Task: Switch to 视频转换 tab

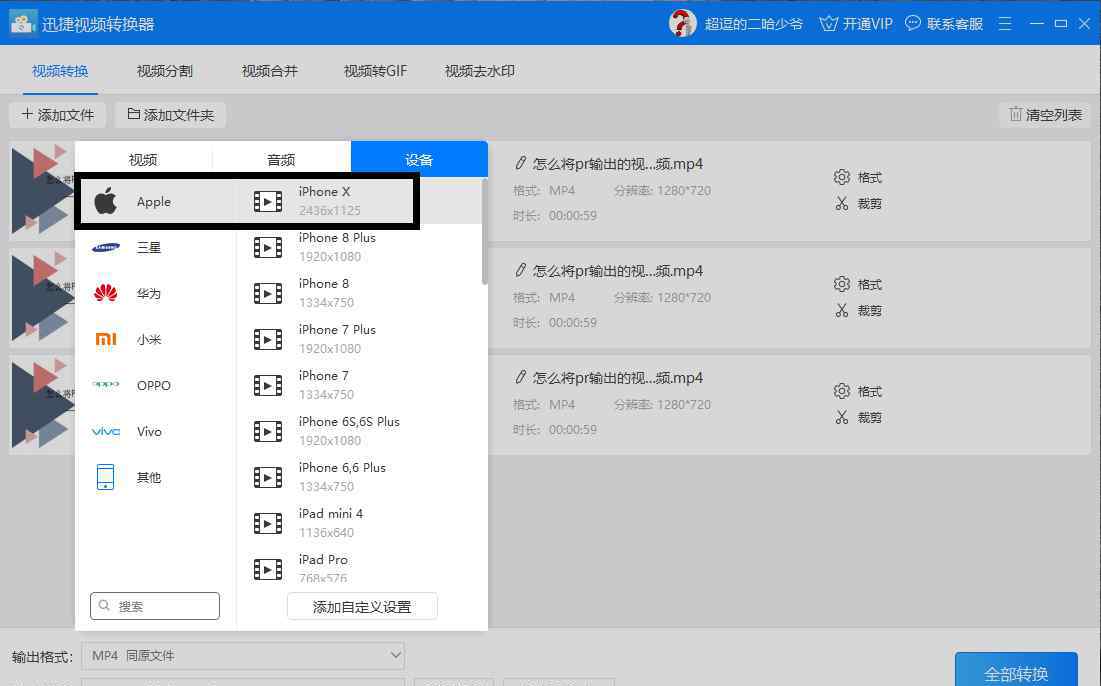Action: point(60,71)
